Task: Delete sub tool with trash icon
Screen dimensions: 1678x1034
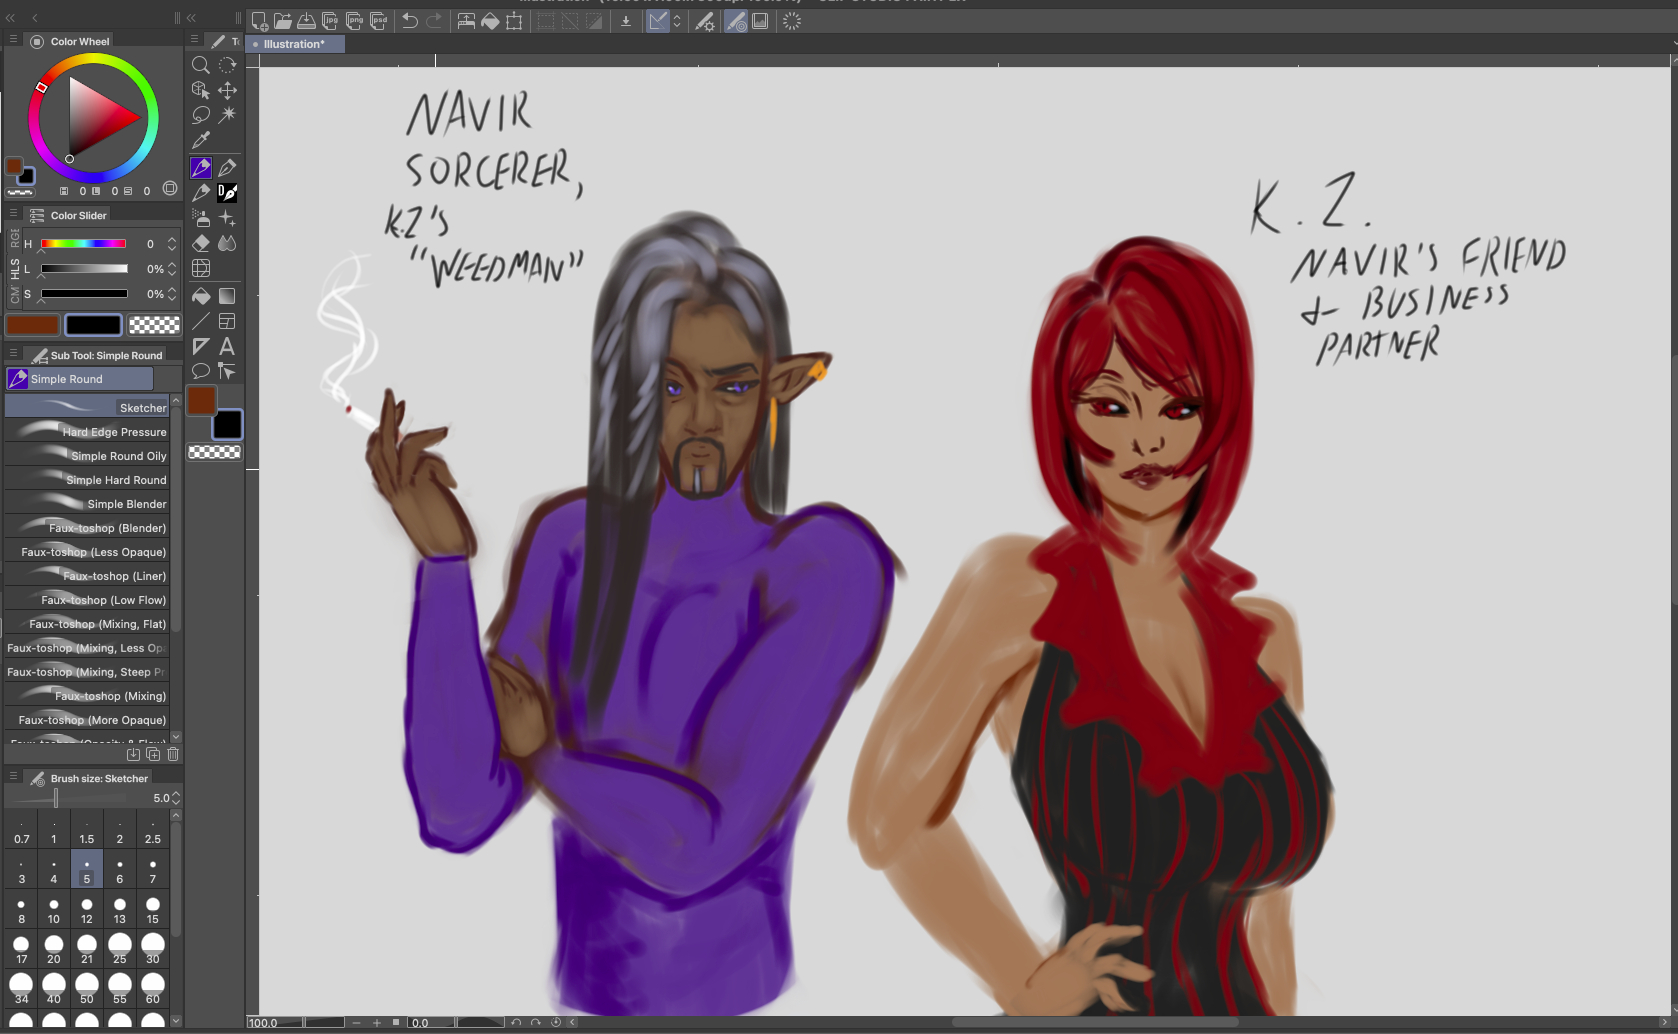Action: 173,754
